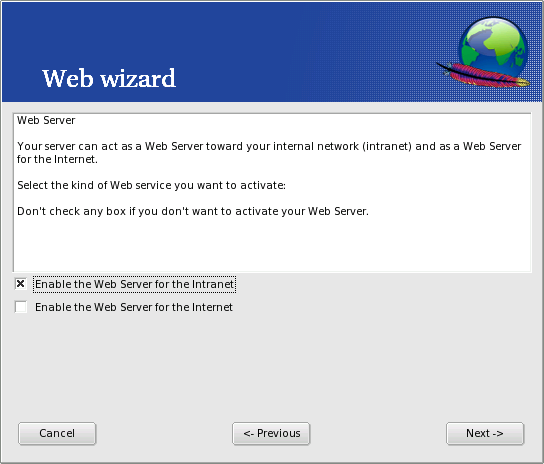Click the 'Web wizard' title text
544x464 pixels.
pos(109,78)
